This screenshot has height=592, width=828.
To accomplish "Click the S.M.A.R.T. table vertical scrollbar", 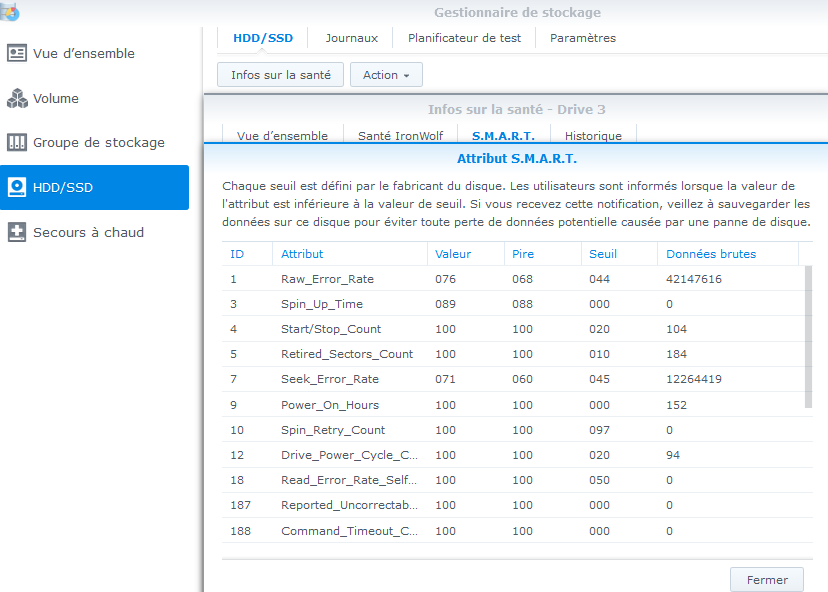I will (808, 337).
